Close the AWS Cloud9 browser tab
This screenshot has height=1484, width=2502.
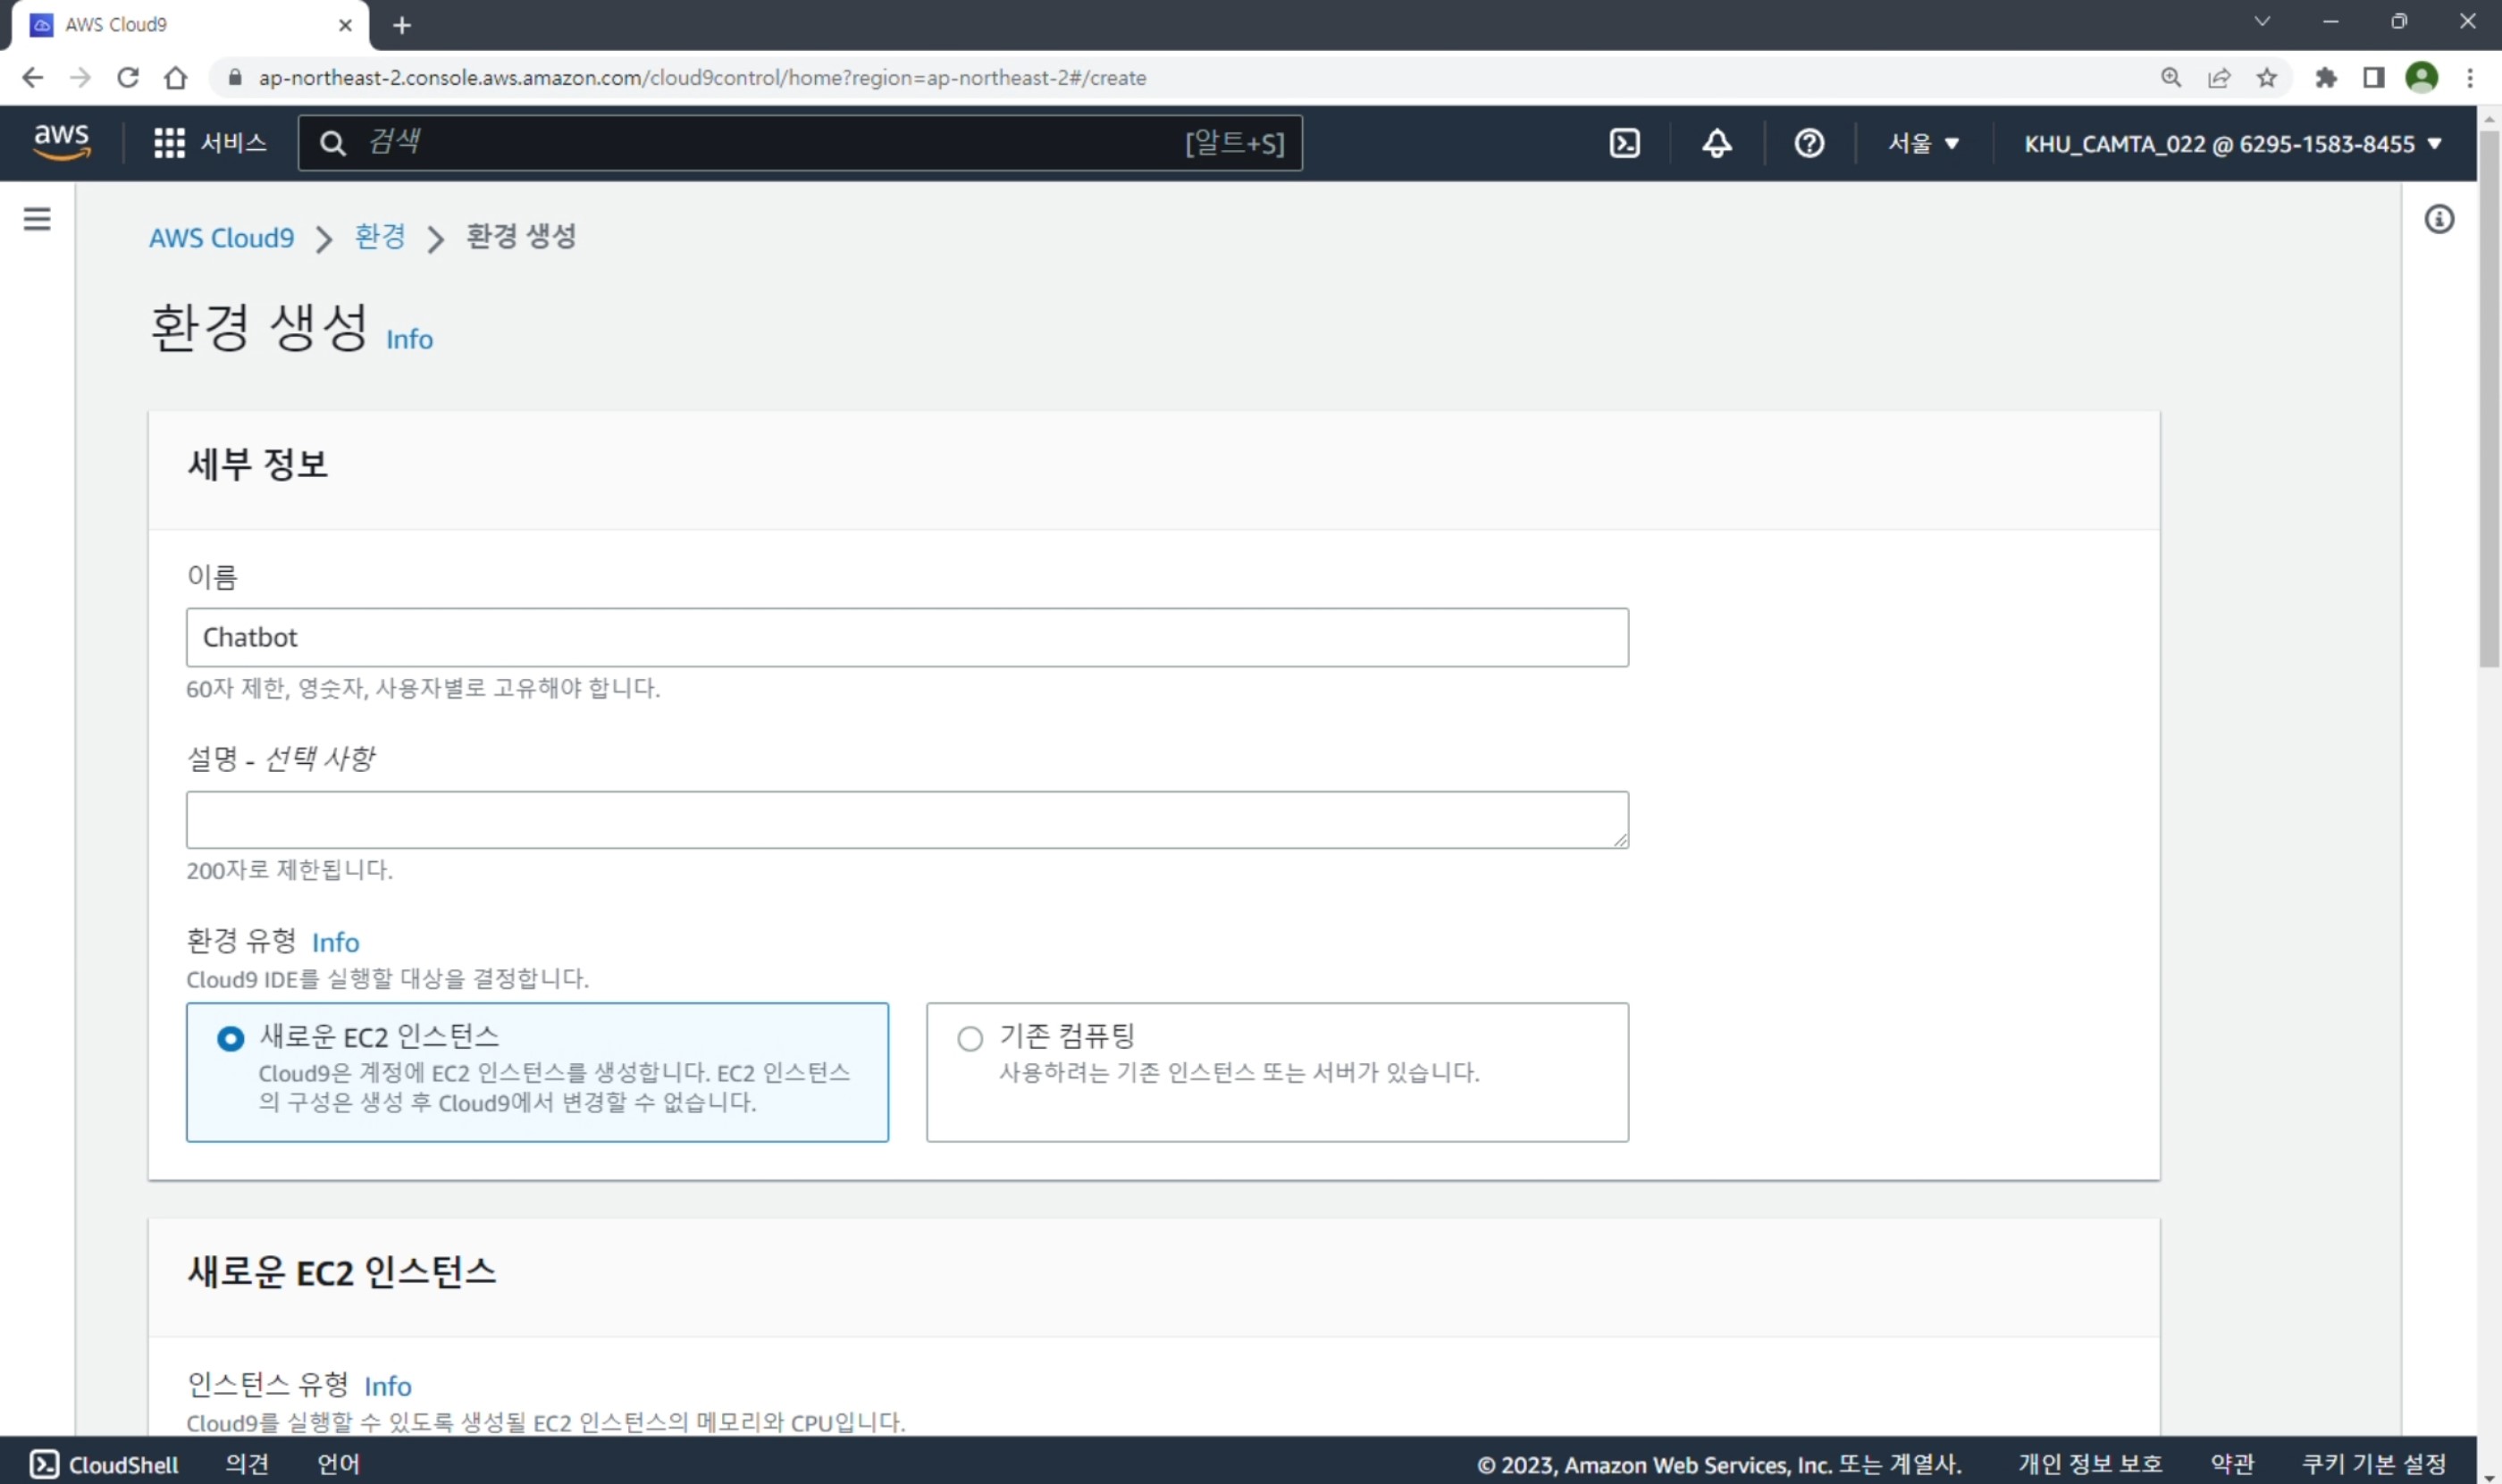(346, 25)
